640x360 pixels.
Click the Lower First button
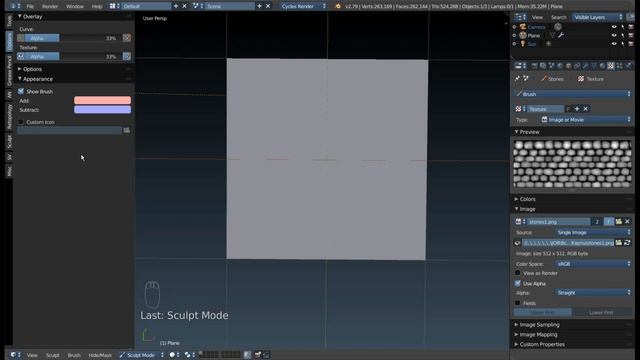pyautogui.click(x=602, y=313)
